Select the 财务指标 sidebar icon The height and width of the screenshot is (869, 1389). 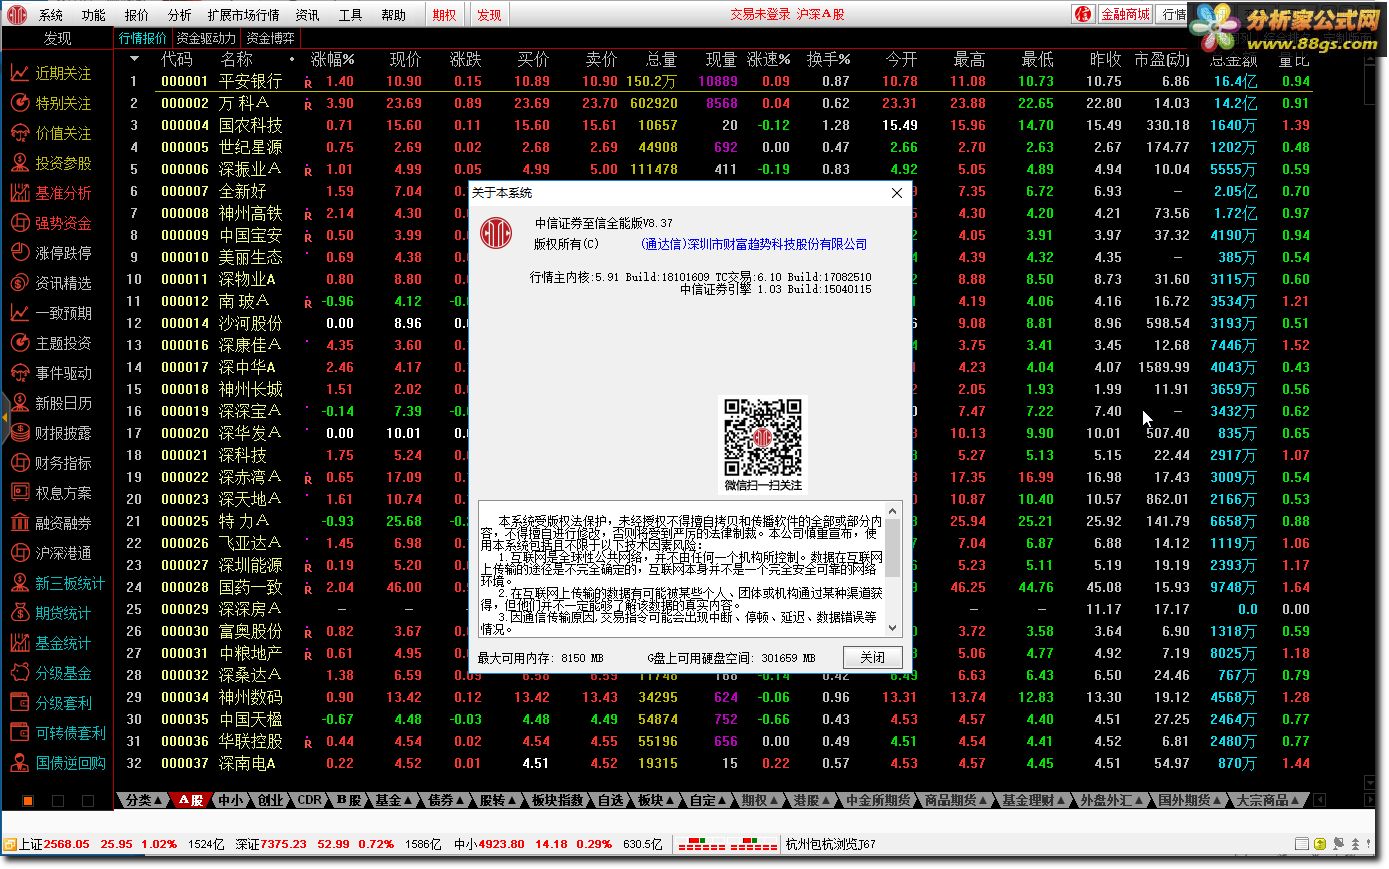(x=19, y=463)
